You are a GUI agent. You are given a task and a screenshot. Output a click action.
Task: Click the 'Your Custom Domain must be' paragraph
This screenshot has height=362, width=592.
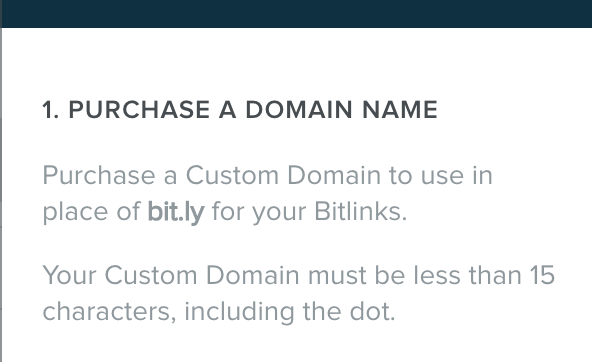point(298,293)
